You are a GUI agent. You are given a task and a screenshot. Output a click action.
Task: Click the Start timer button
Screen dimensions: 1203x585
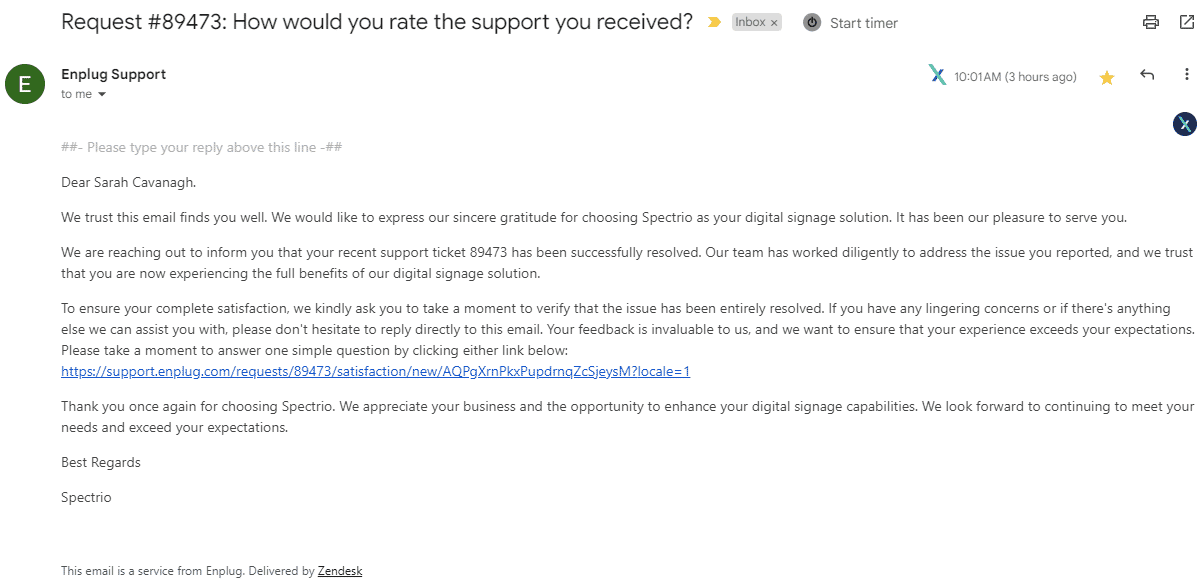(864, 23)
